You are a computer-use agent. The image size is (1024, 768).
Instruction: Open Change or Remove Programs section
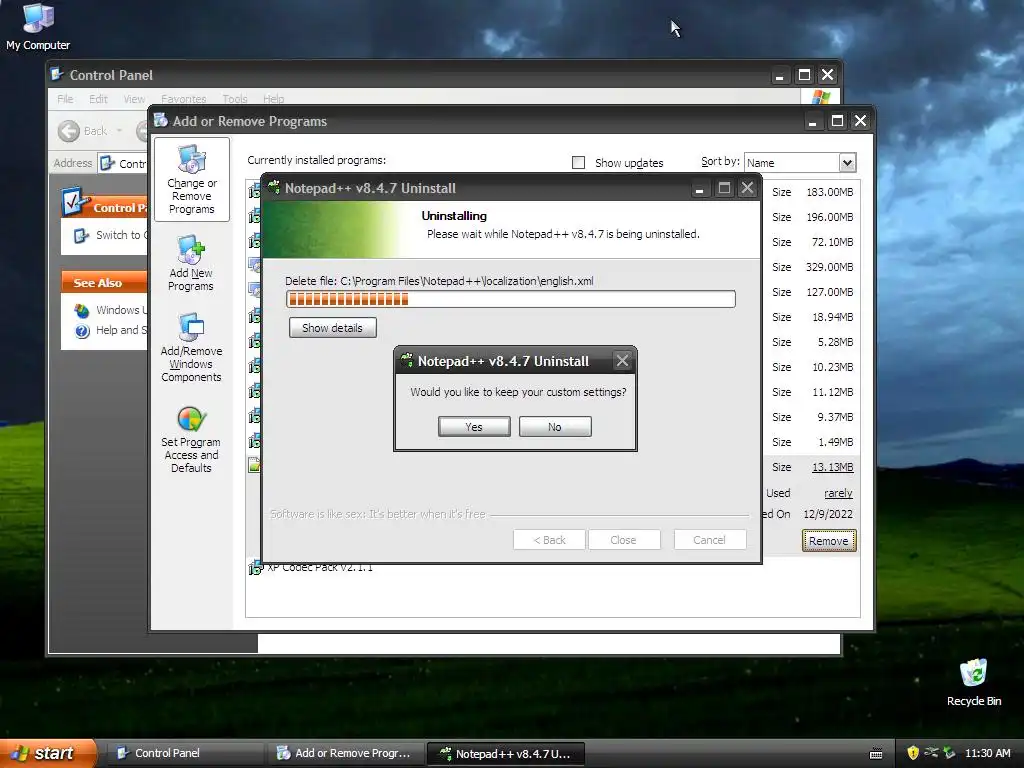pos(191,180)
